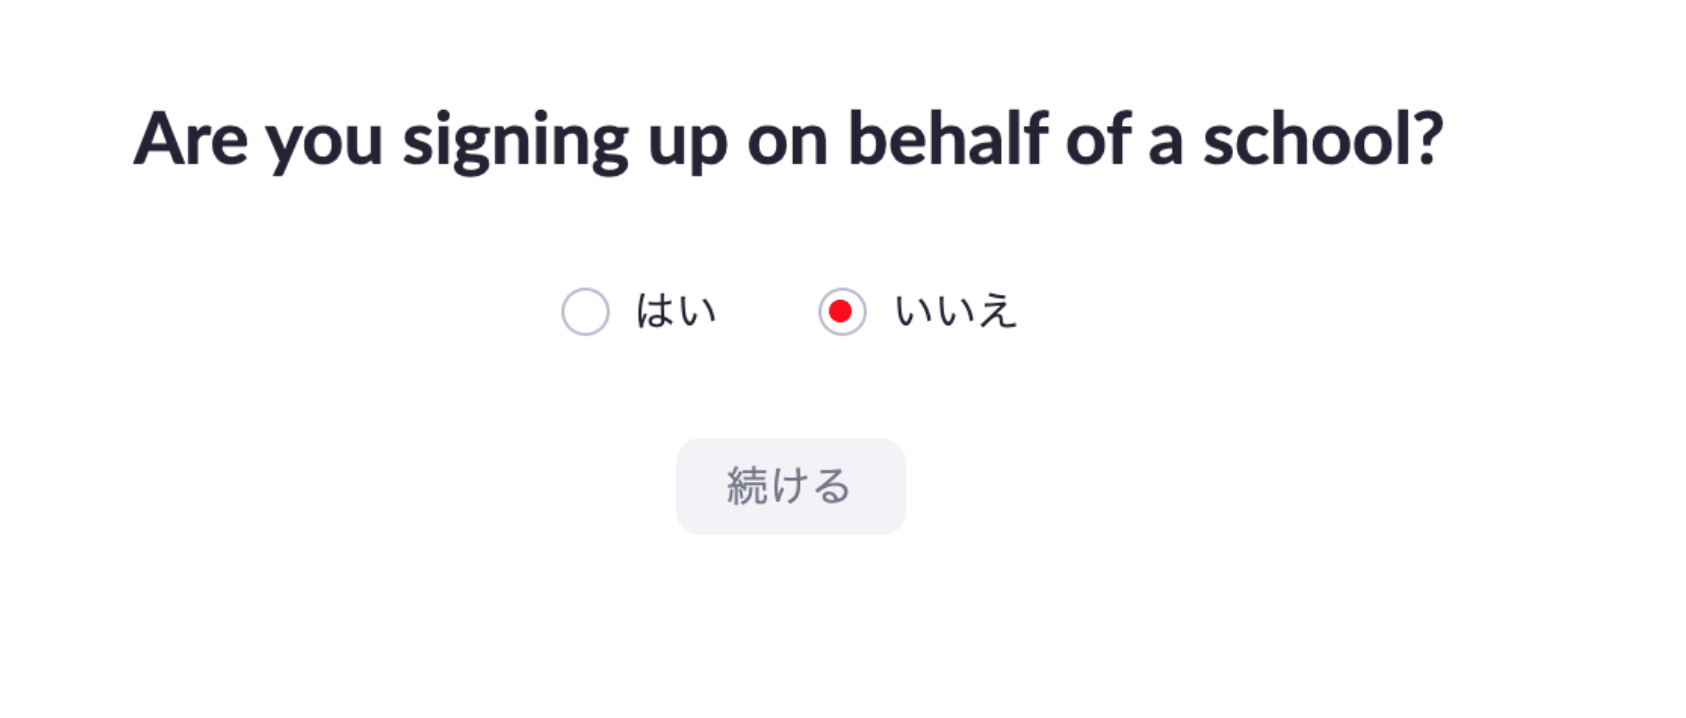Submit the answer using the gray 続ける button

(x=790, y=486)
